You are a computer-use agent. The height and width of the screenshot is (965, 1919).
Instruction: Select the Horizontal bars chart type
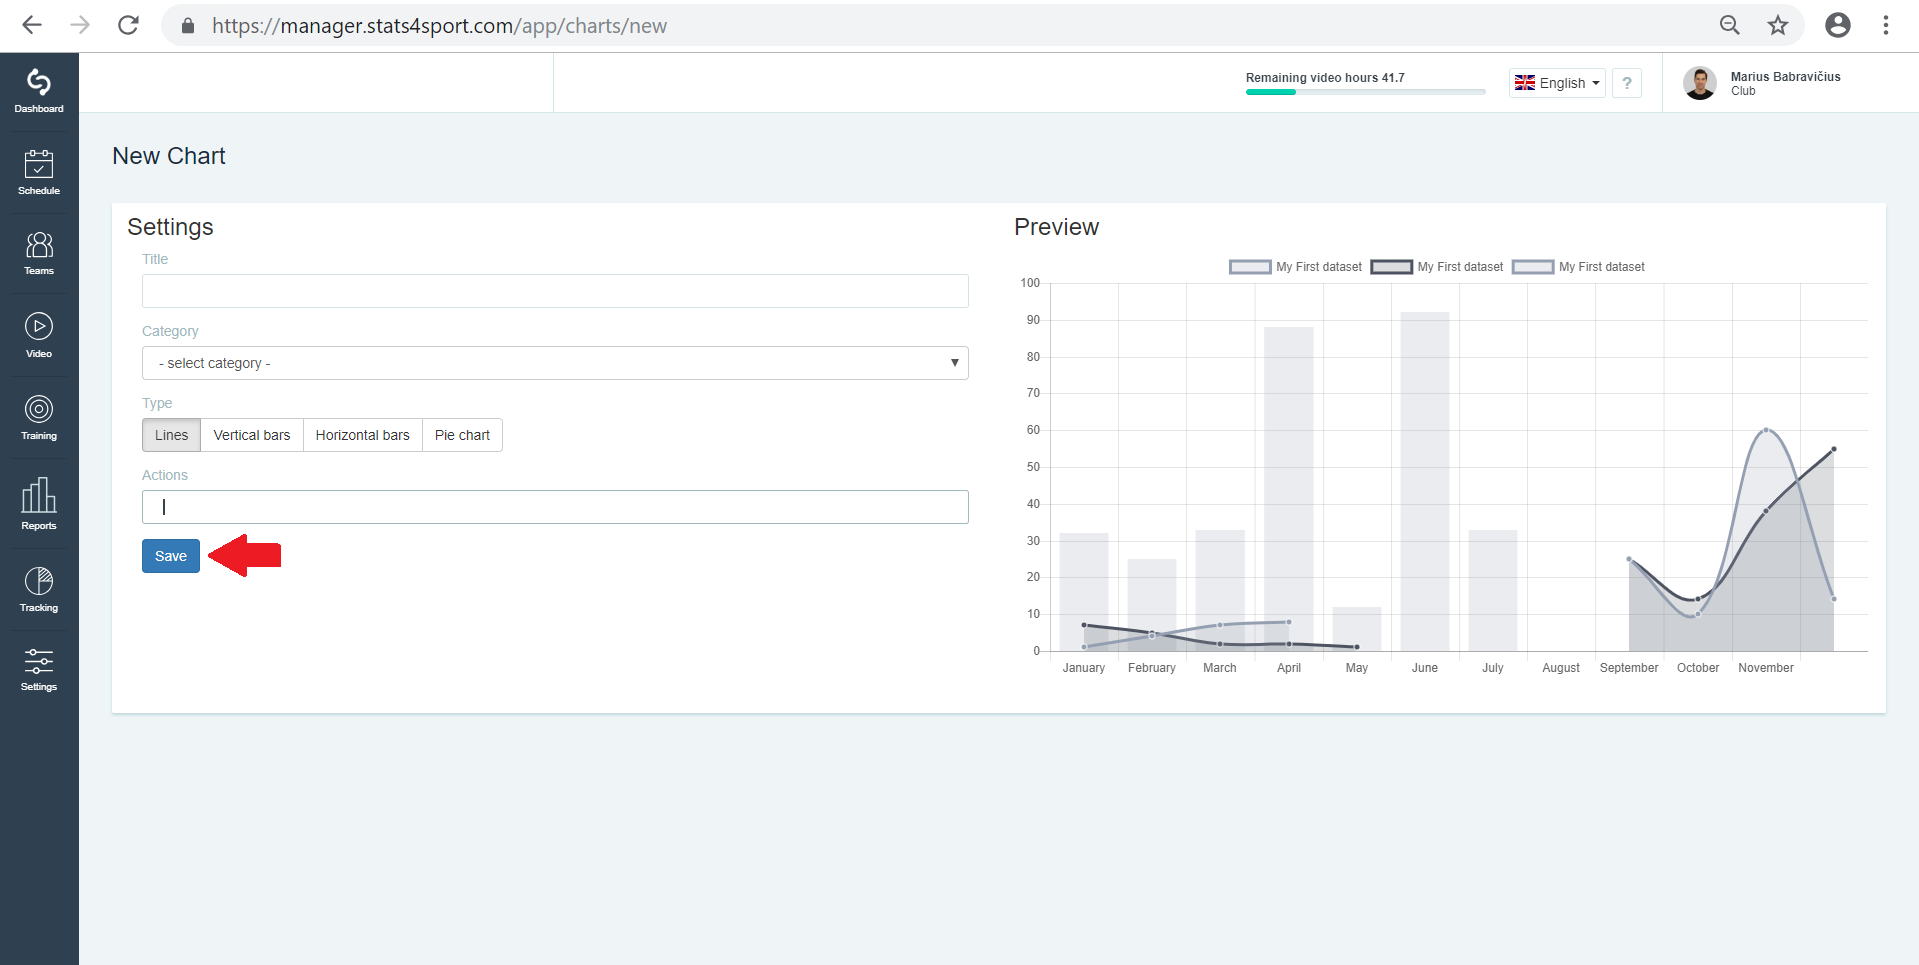point(363,435)
